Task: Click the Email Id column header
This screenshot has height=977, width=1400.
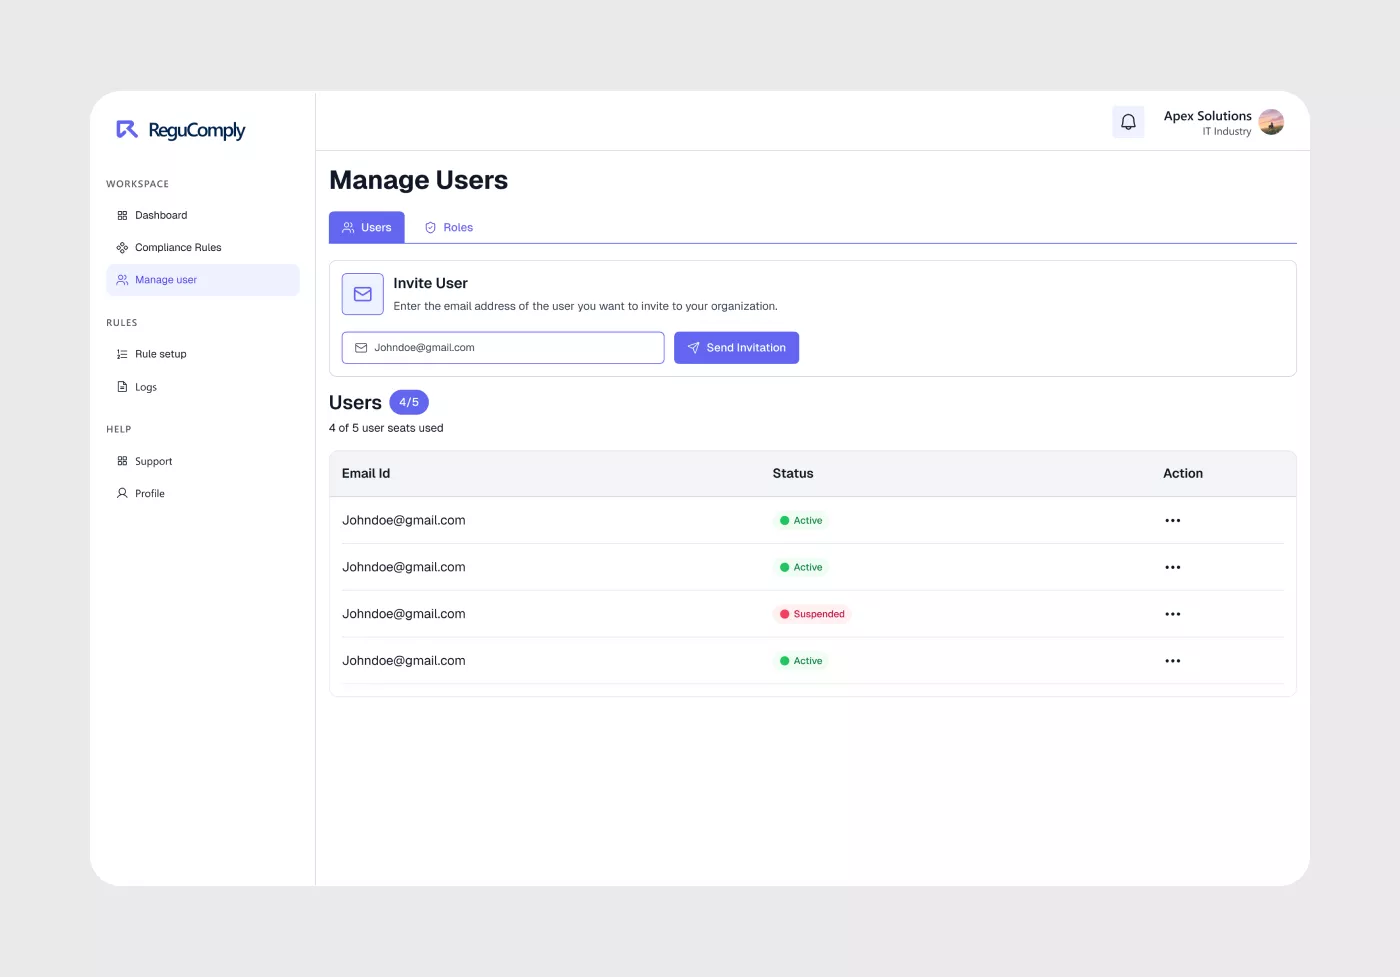Action: [366, 473]
